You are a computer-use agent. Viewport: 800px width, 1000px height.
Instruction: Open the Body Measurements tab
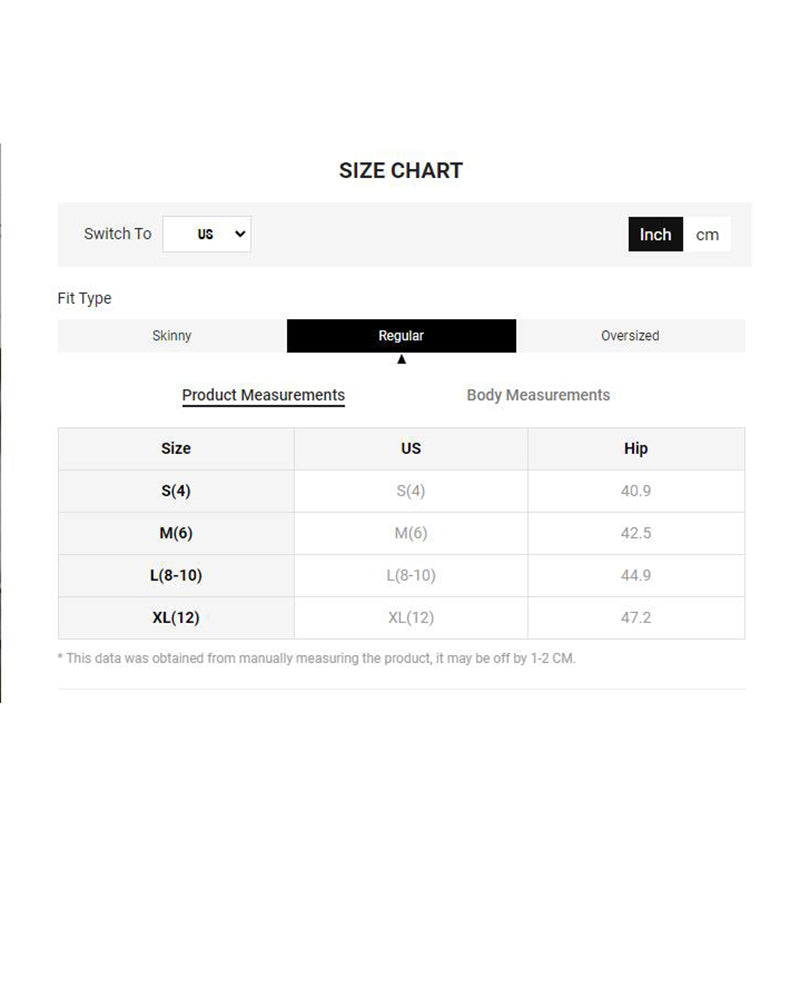(x=538, y=395)
